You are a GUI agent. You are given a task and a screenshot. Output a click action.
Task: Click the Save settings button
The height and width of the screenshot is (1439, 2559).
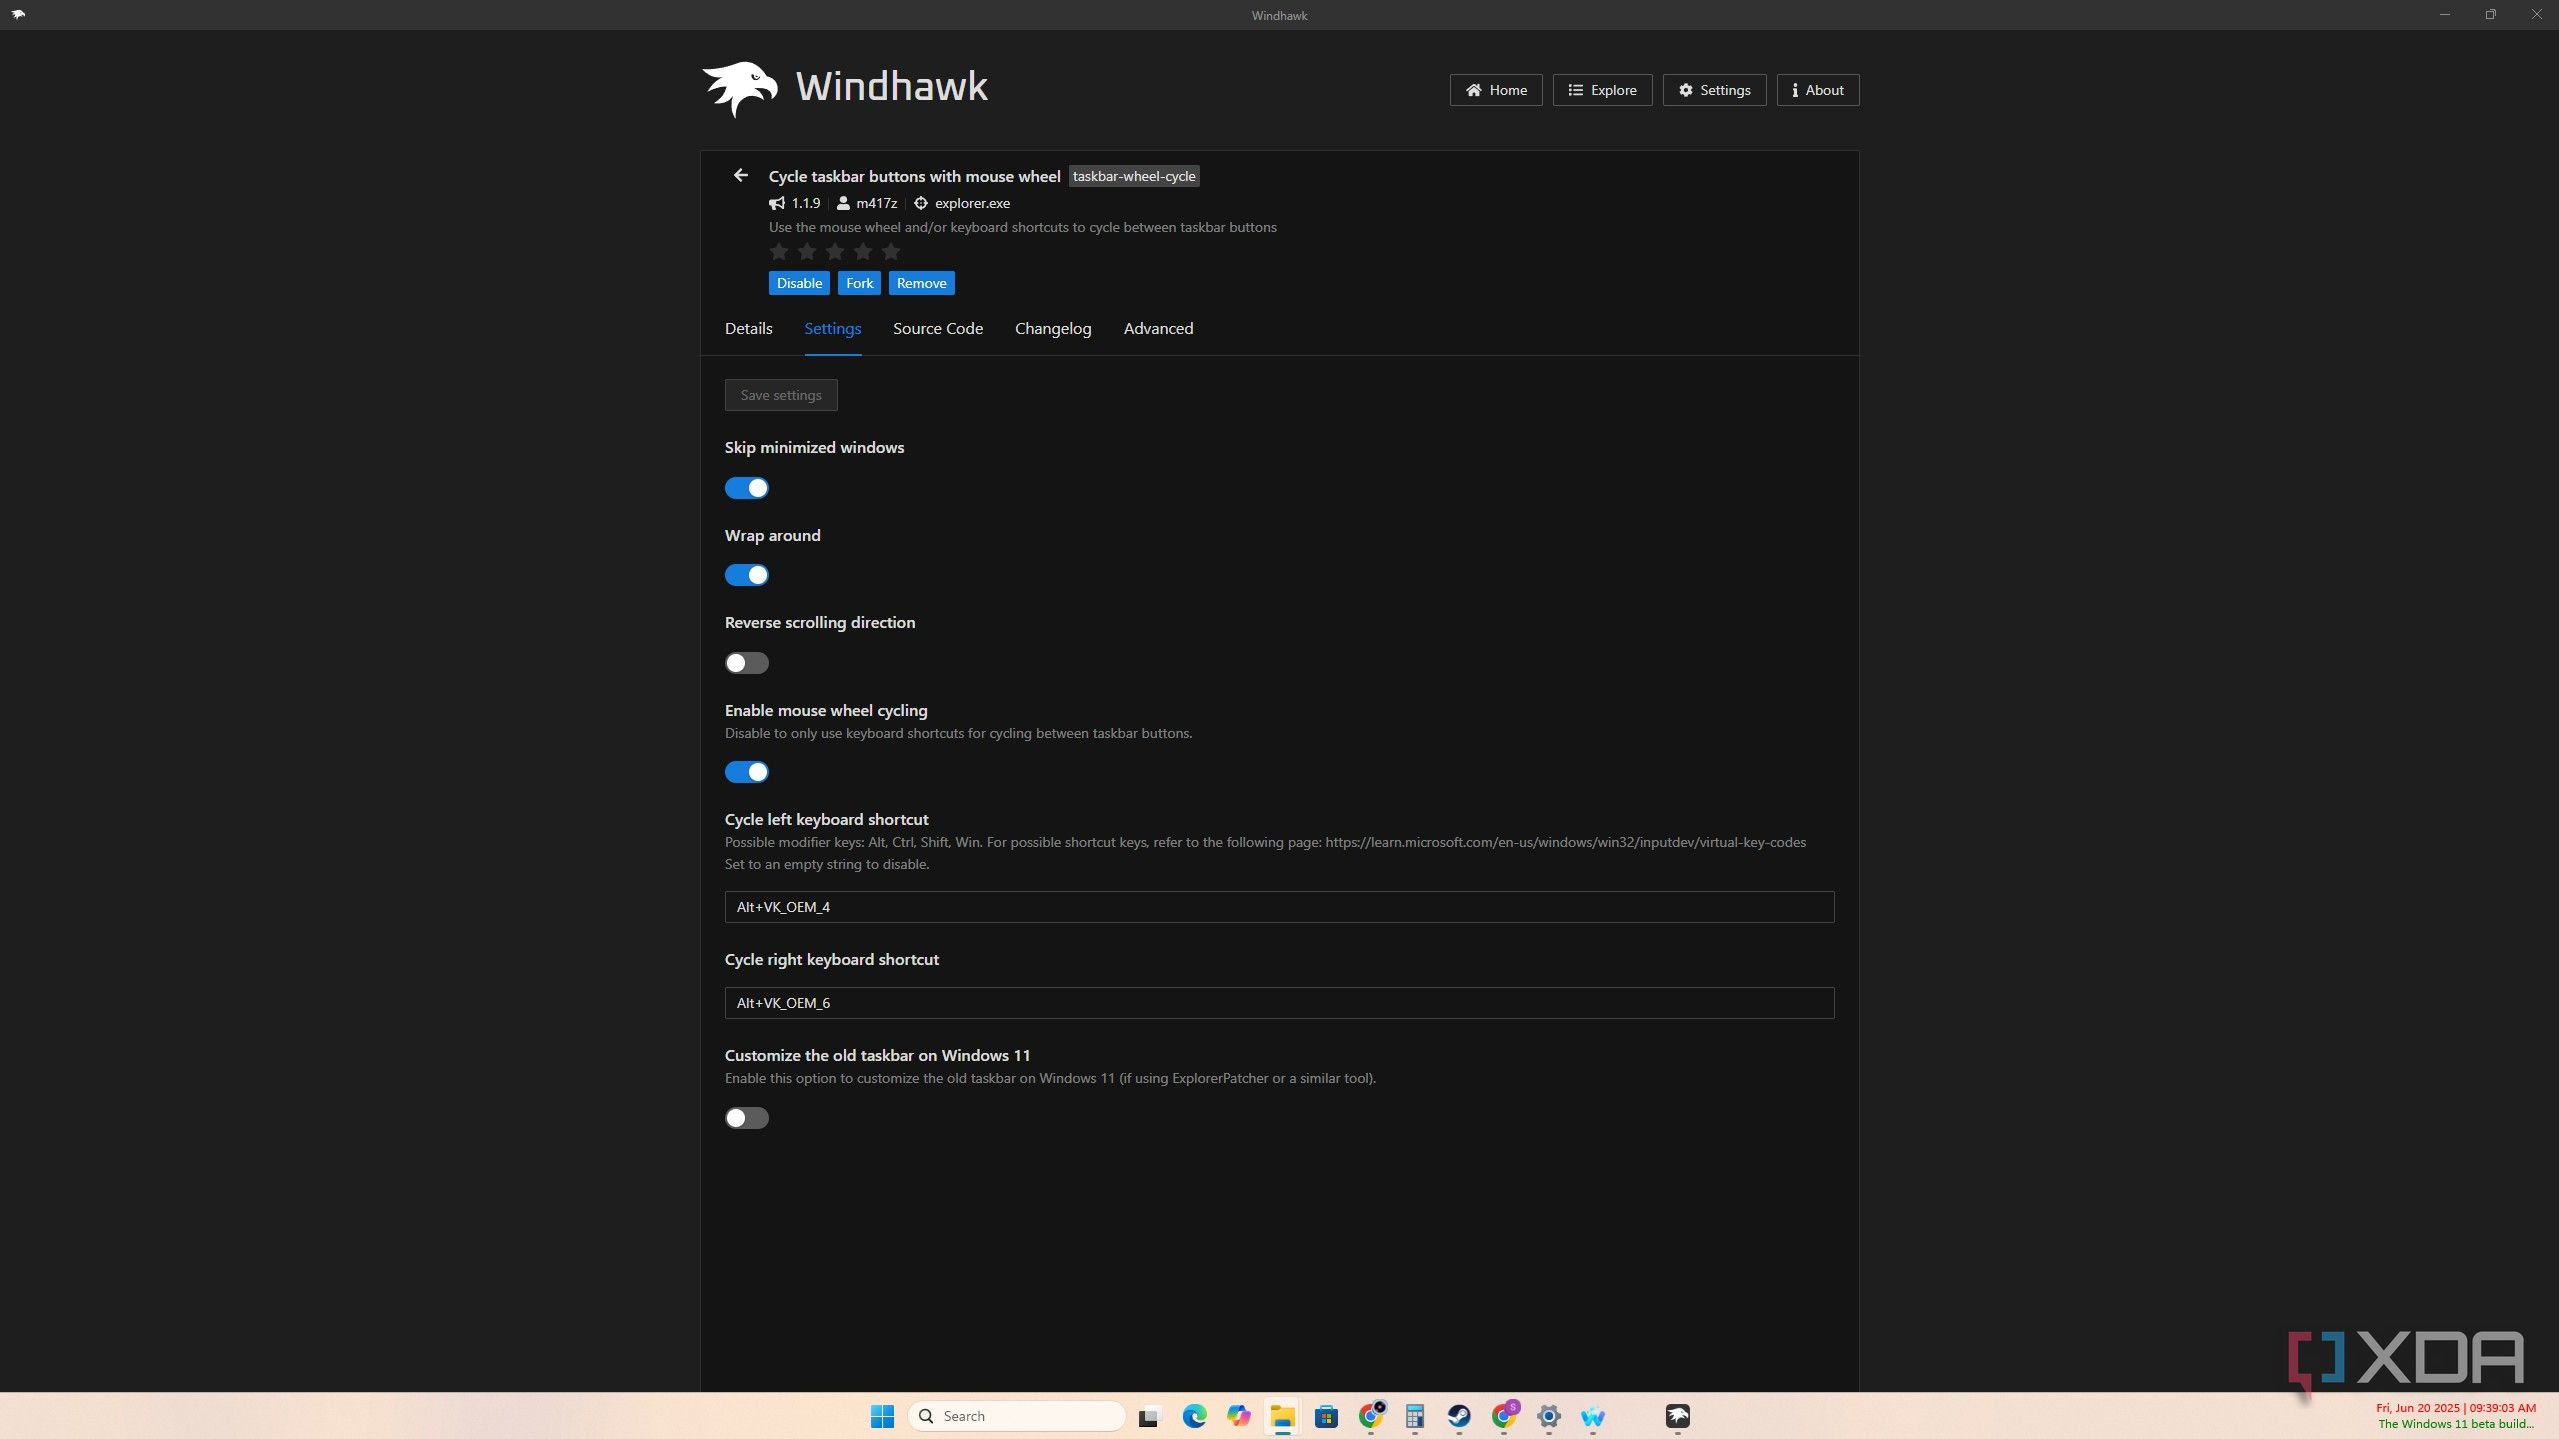coord(781,395)
